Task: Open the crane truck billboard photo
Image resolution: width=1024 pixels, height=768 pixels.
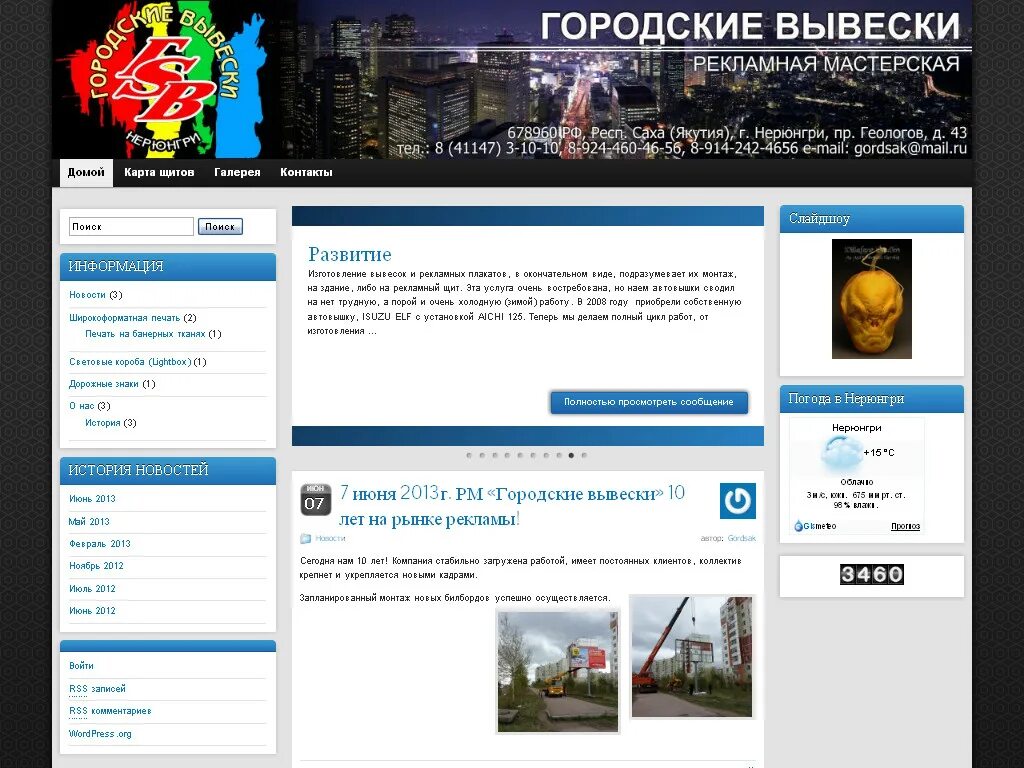Action: pos(690,657)
